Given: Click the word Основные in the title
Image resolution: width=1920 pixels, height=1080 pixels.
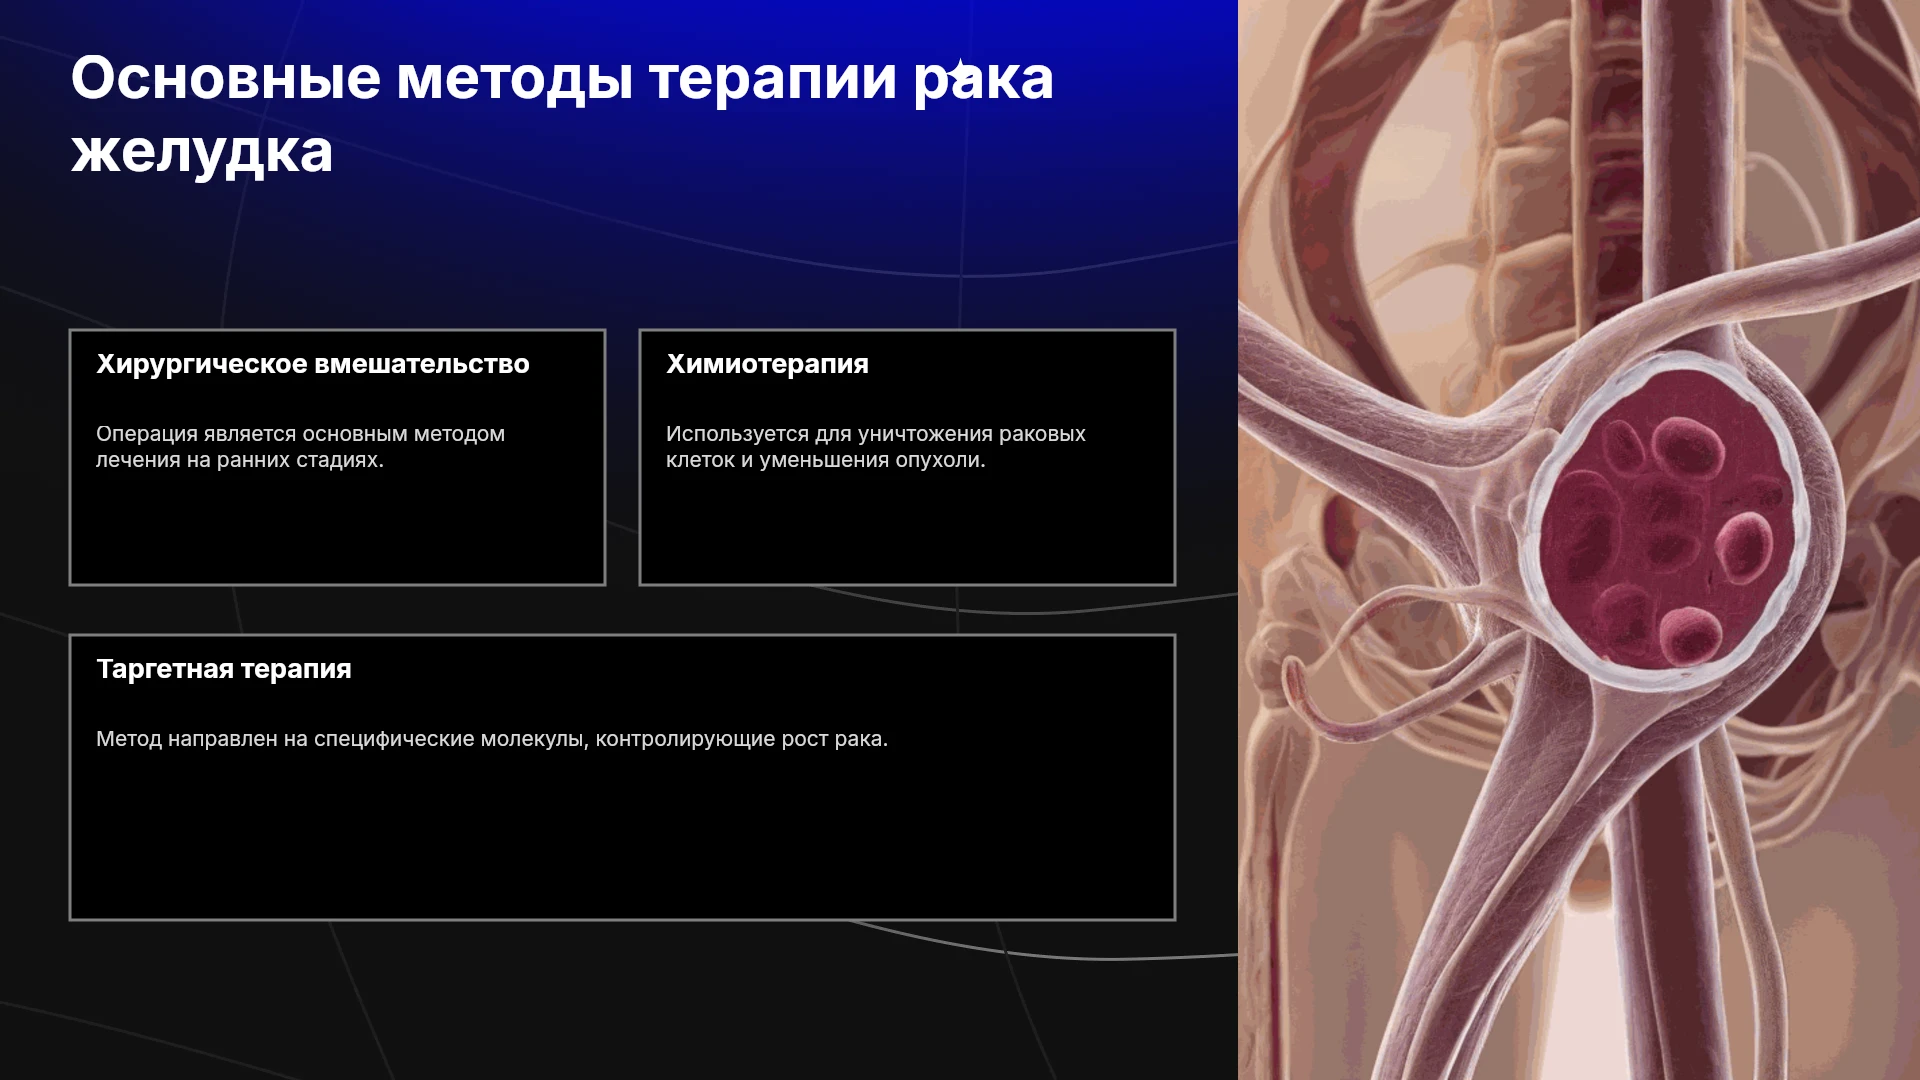Looking at the screenshot, I should [x=225, y=78].
